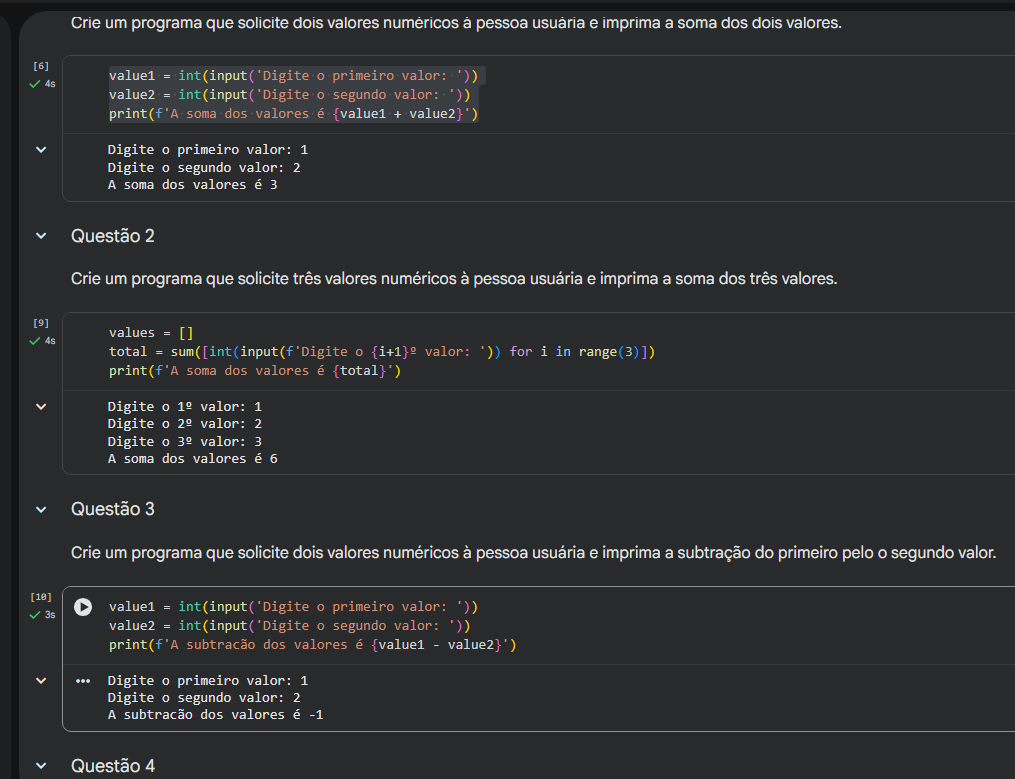Click the Questão 3 heading text
The width and height of the screenshot is (1015, 779).
[113, 509]
